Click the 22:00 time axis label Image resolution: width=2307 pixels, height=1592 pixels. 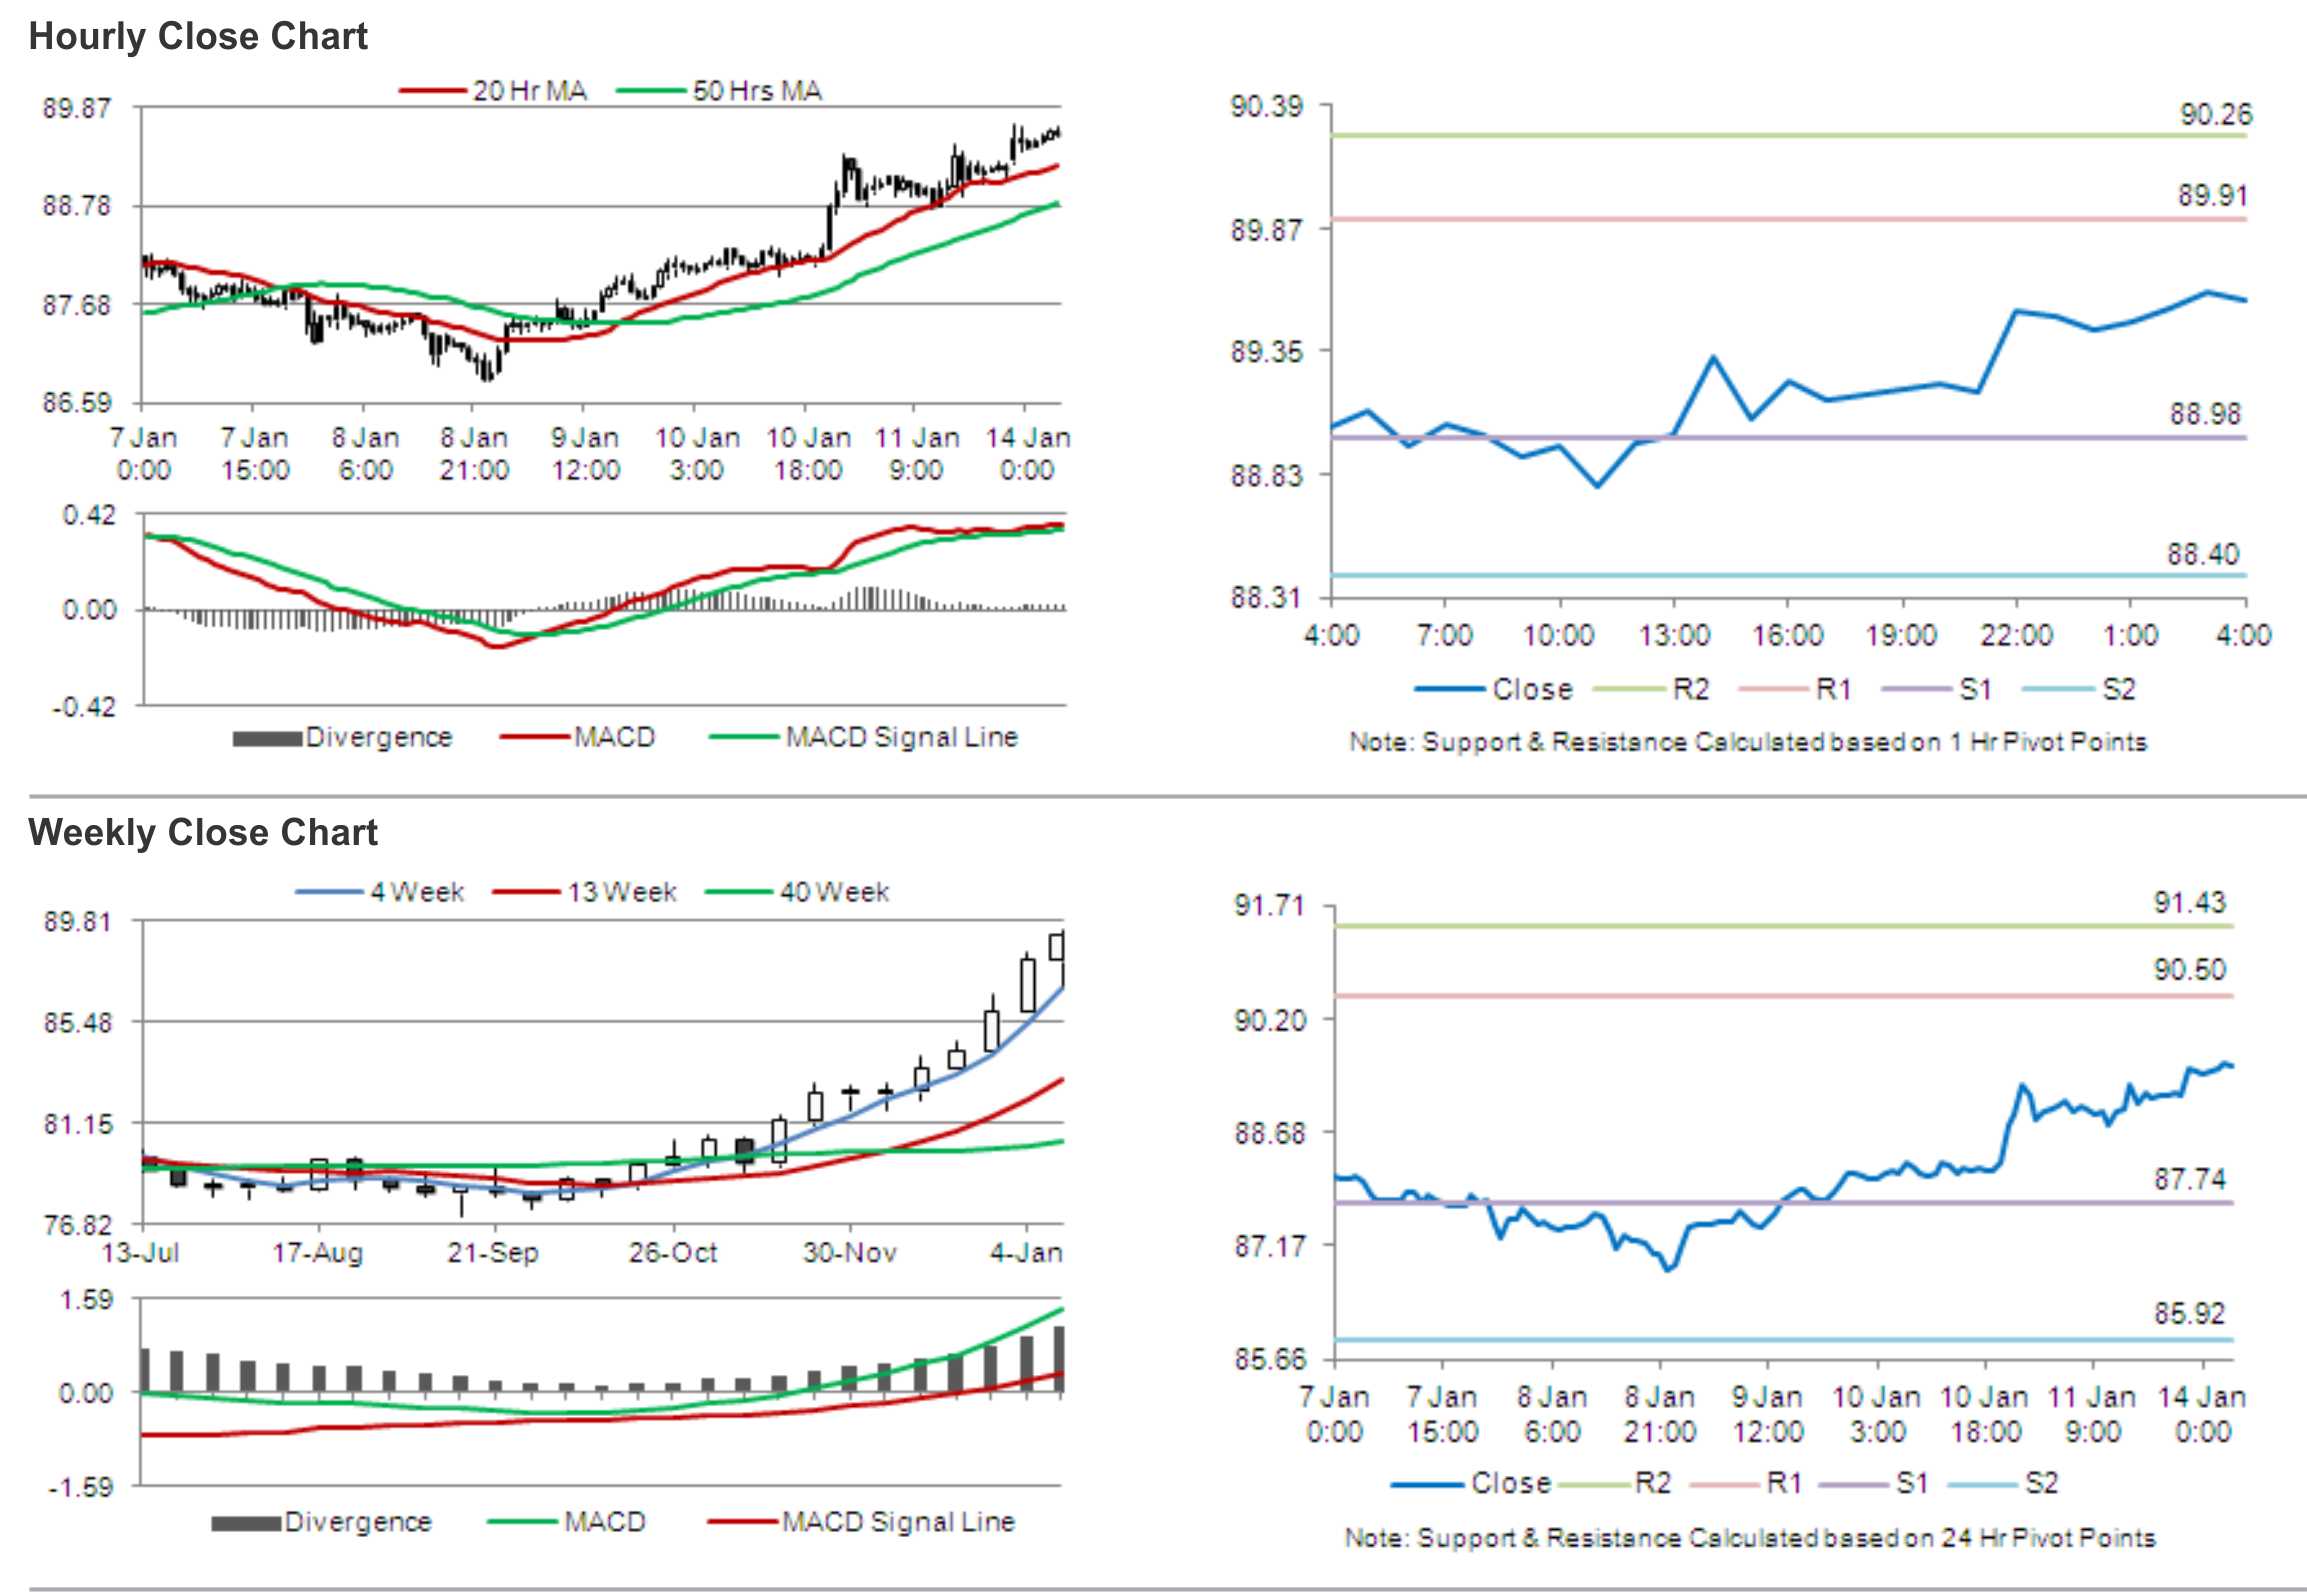pyautogui.click(x=2016, y=635)
